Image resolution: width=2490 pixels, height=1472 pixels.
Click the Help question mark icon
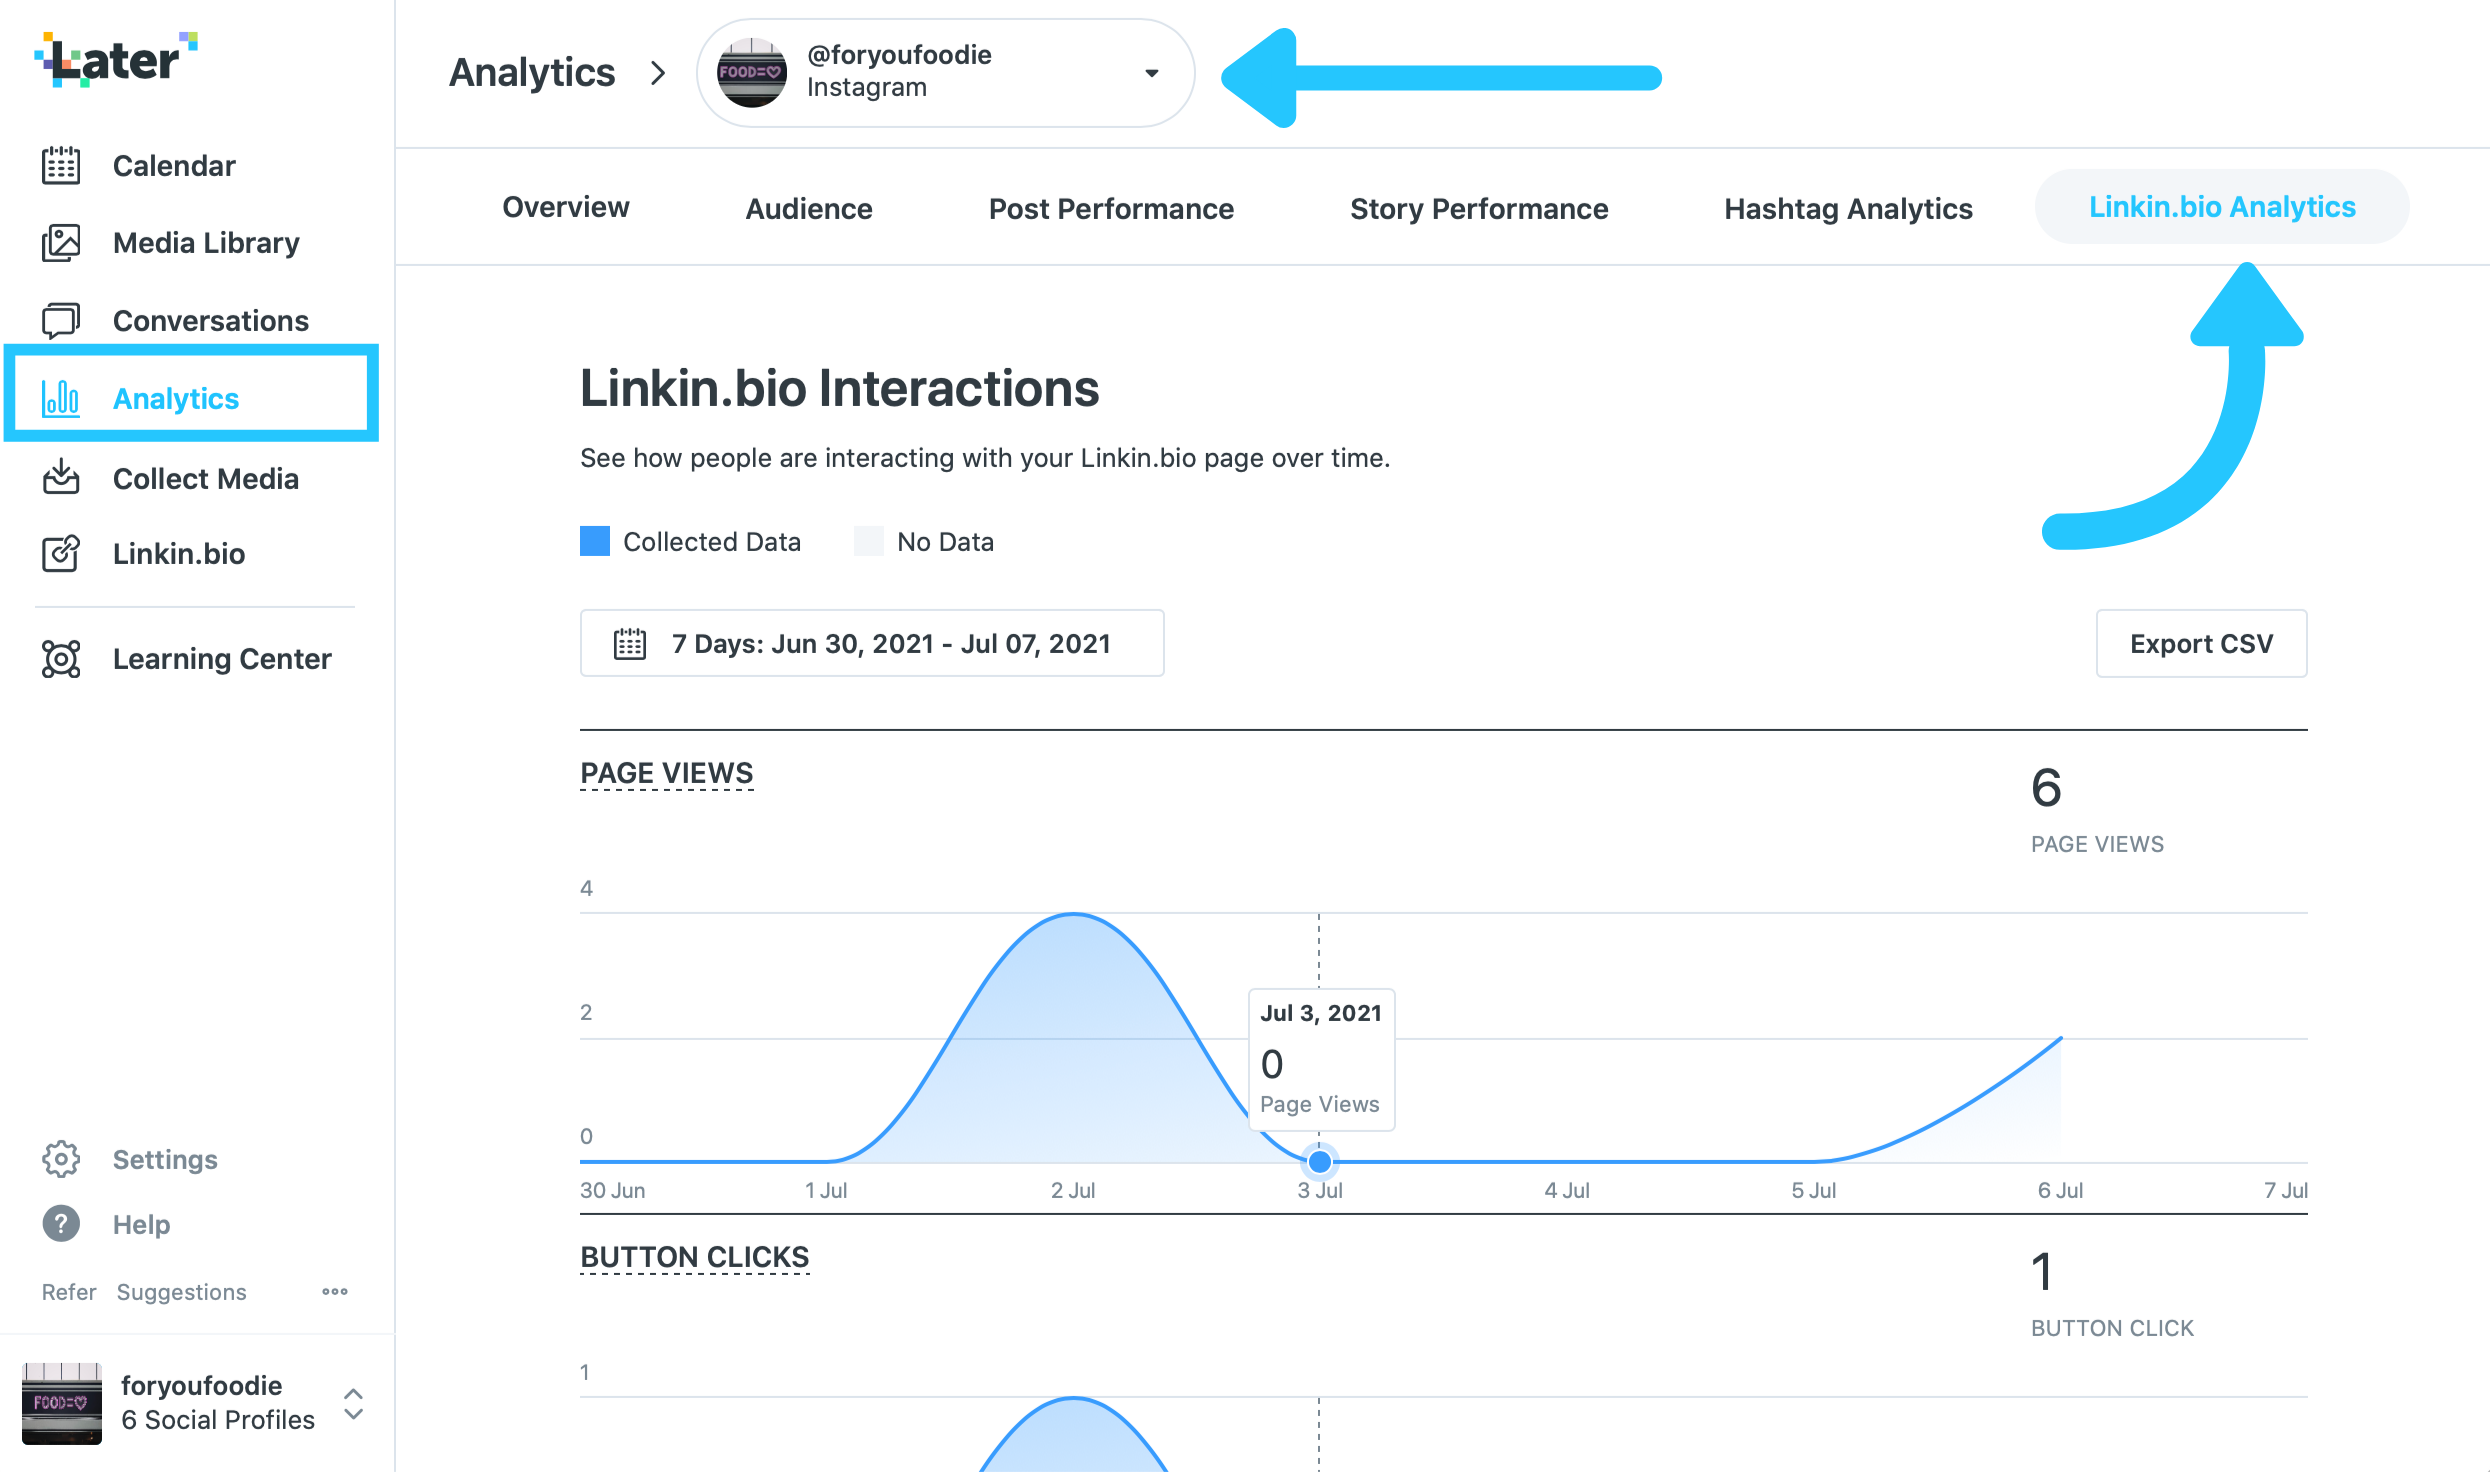[61, 1224]
